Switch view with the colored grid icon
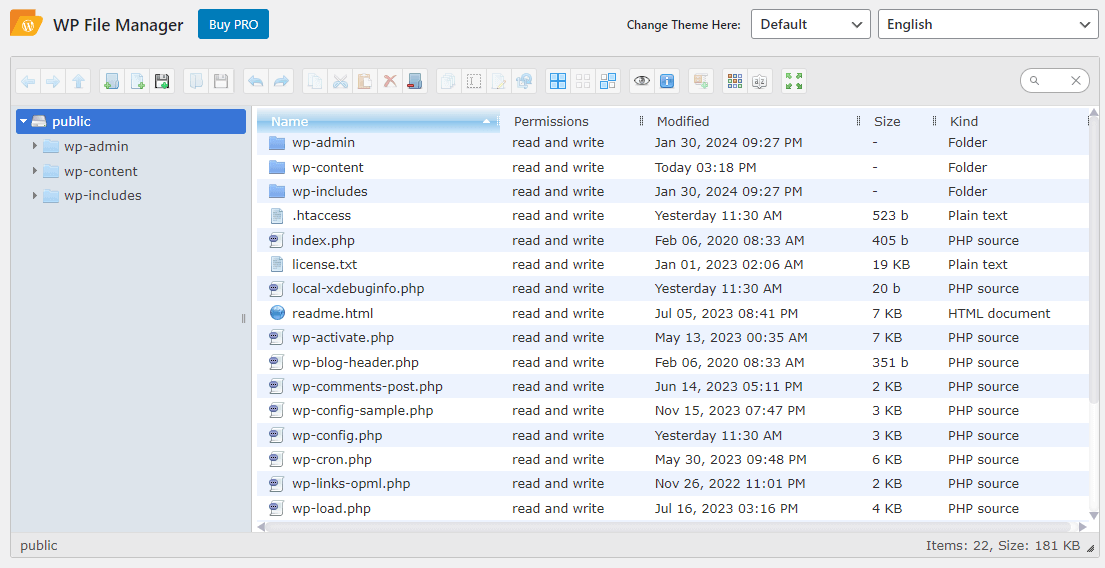 pyautogui.click(x=735, y=82)
